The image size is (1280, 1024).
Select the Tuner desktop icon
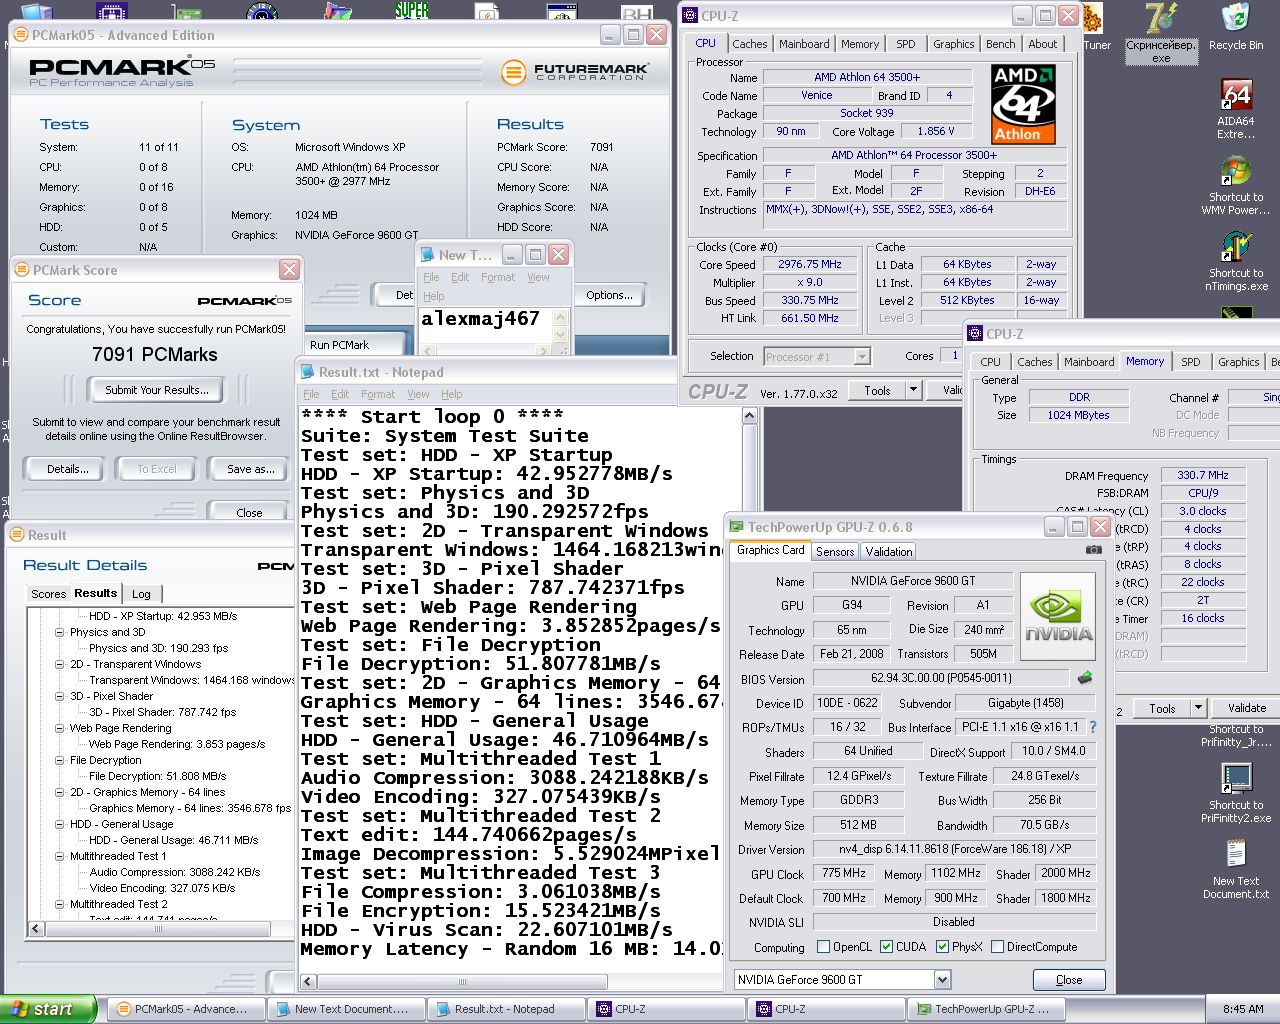[1096, 28]
